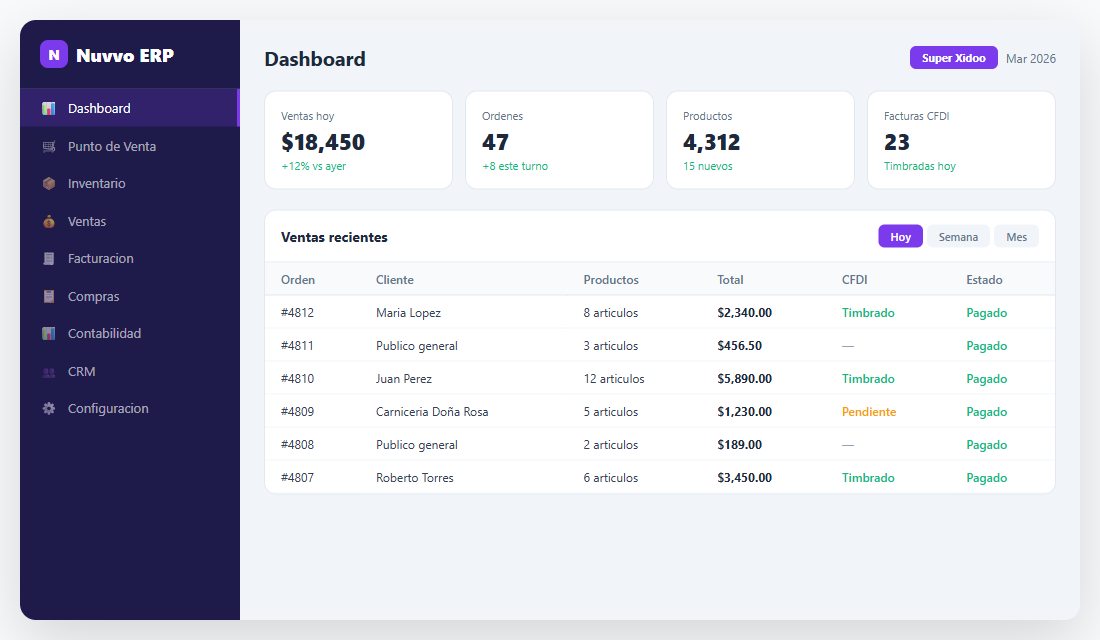Select the Punto de Venta icon

(x=47, y=146)
